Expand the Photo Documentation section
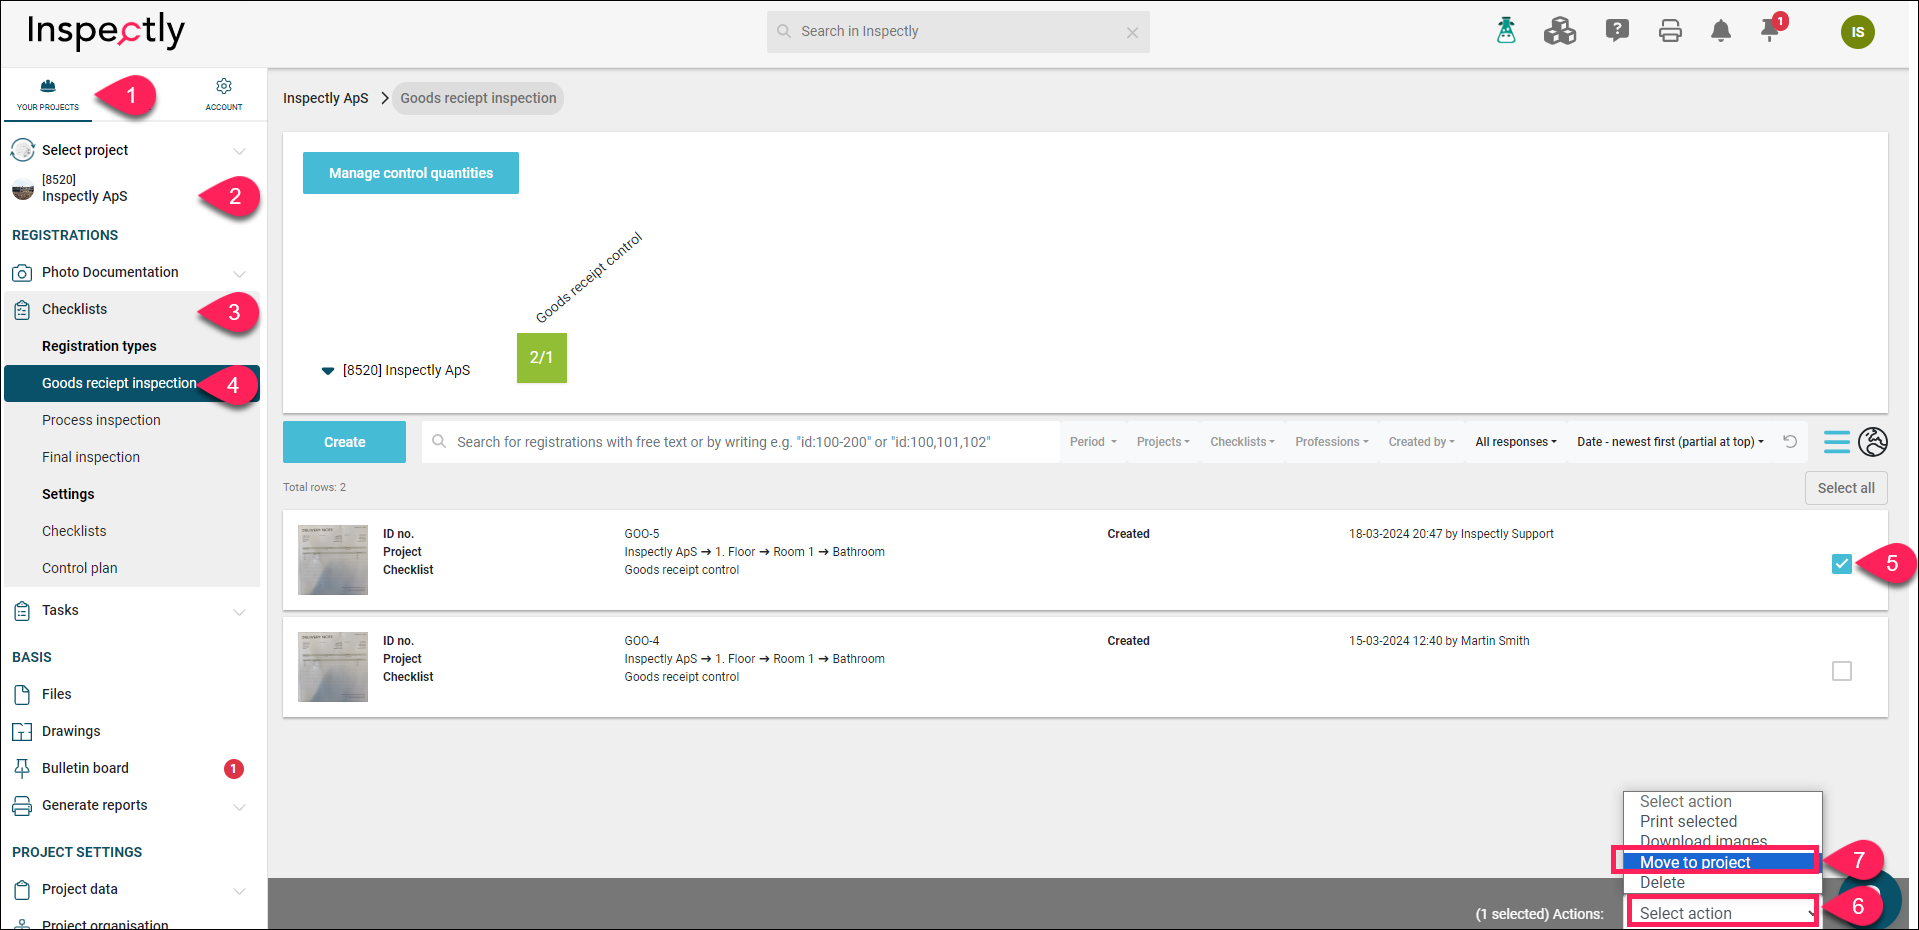Viewport: 1919px width, 930px height. coord(239,273)
